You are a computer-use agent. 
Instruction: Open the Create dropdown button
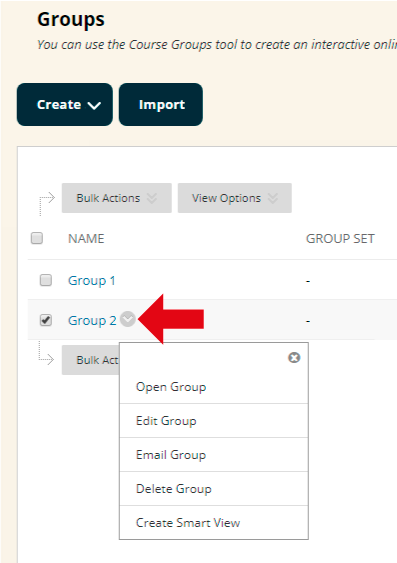pyautogui.click(x=65, y=104)
